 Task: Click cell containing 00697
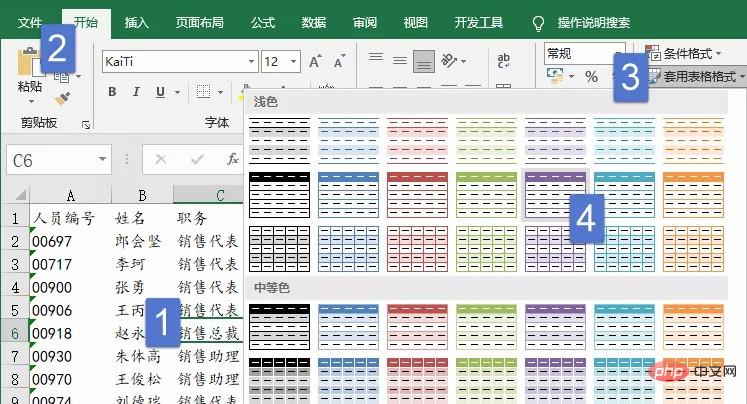(70, 242)
